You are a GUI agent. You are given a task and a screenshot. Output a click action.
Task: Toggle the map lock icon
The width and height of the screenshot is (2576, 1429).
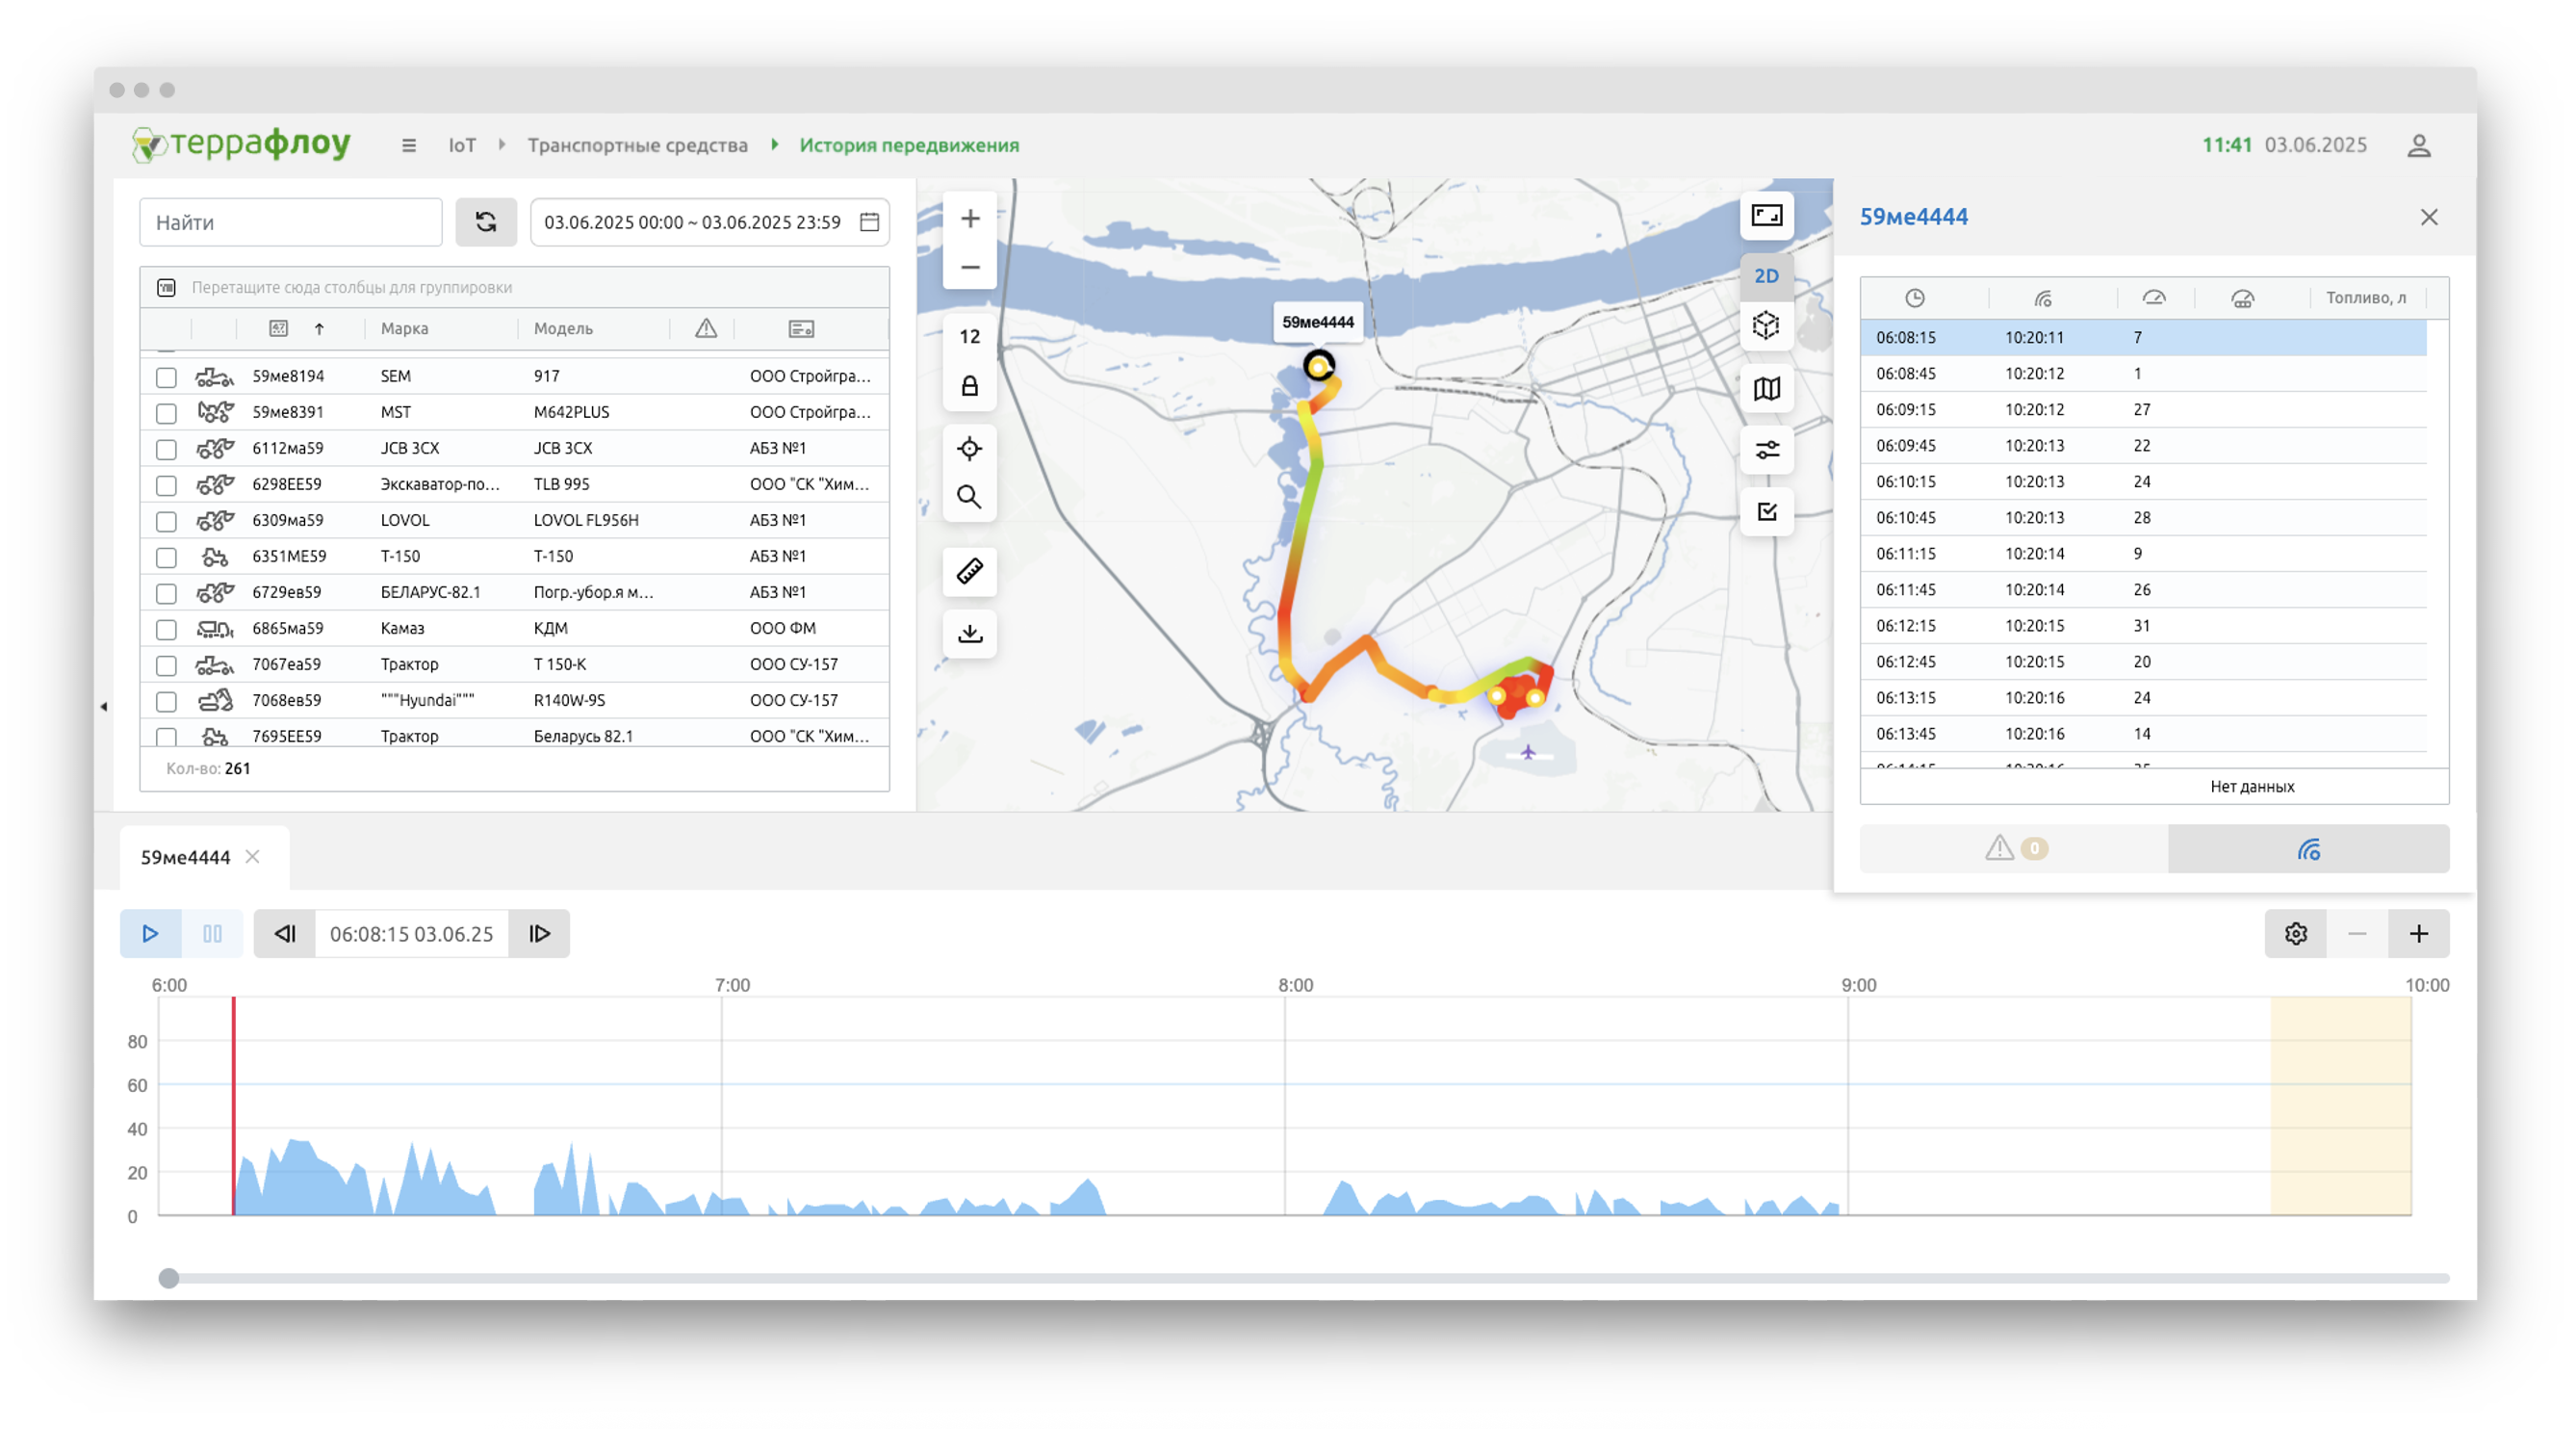click(x=969, y=386)
